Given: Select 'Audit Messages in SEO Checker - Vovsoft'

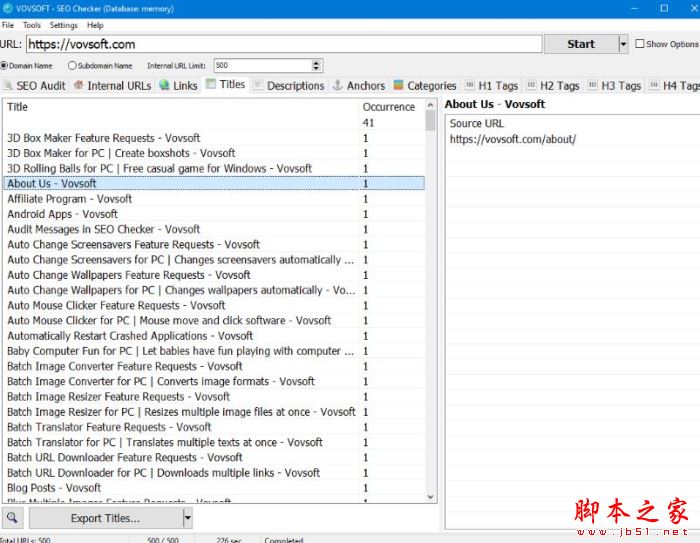Looking at the screenshot, I should 214,229.
